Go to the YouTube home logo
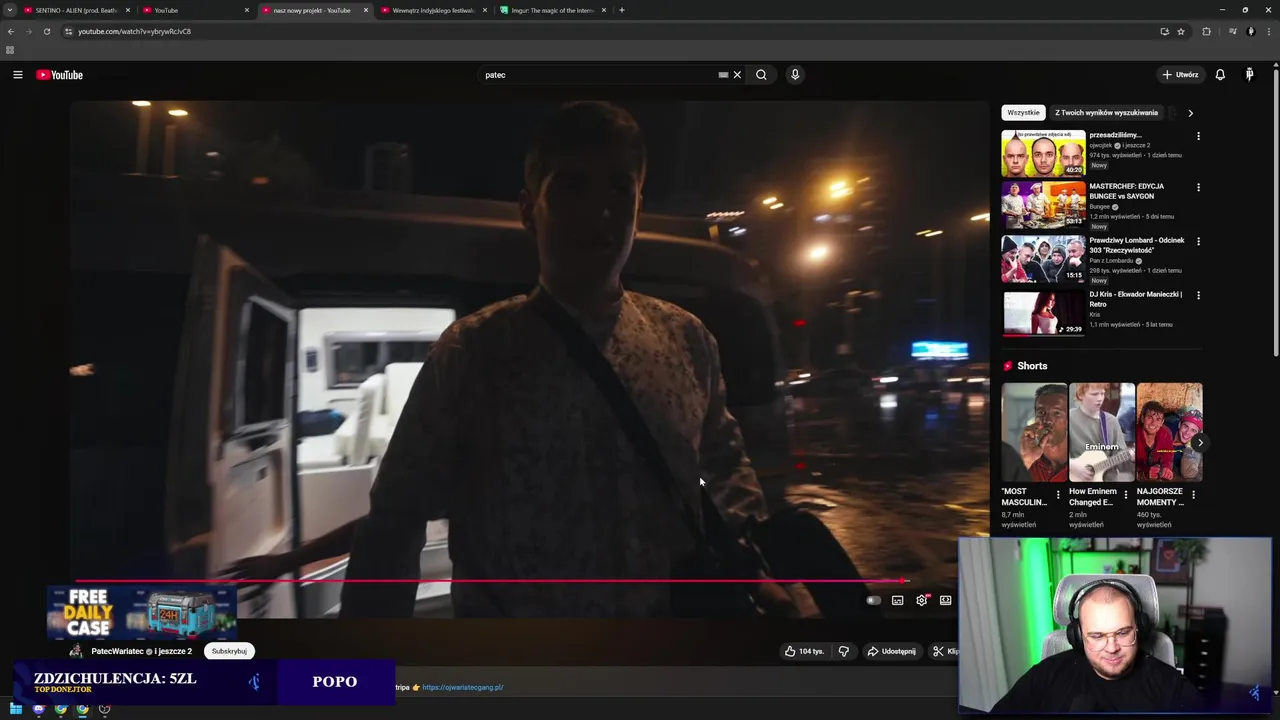Viewport: 1280px width, 720px height. point(59,75)
